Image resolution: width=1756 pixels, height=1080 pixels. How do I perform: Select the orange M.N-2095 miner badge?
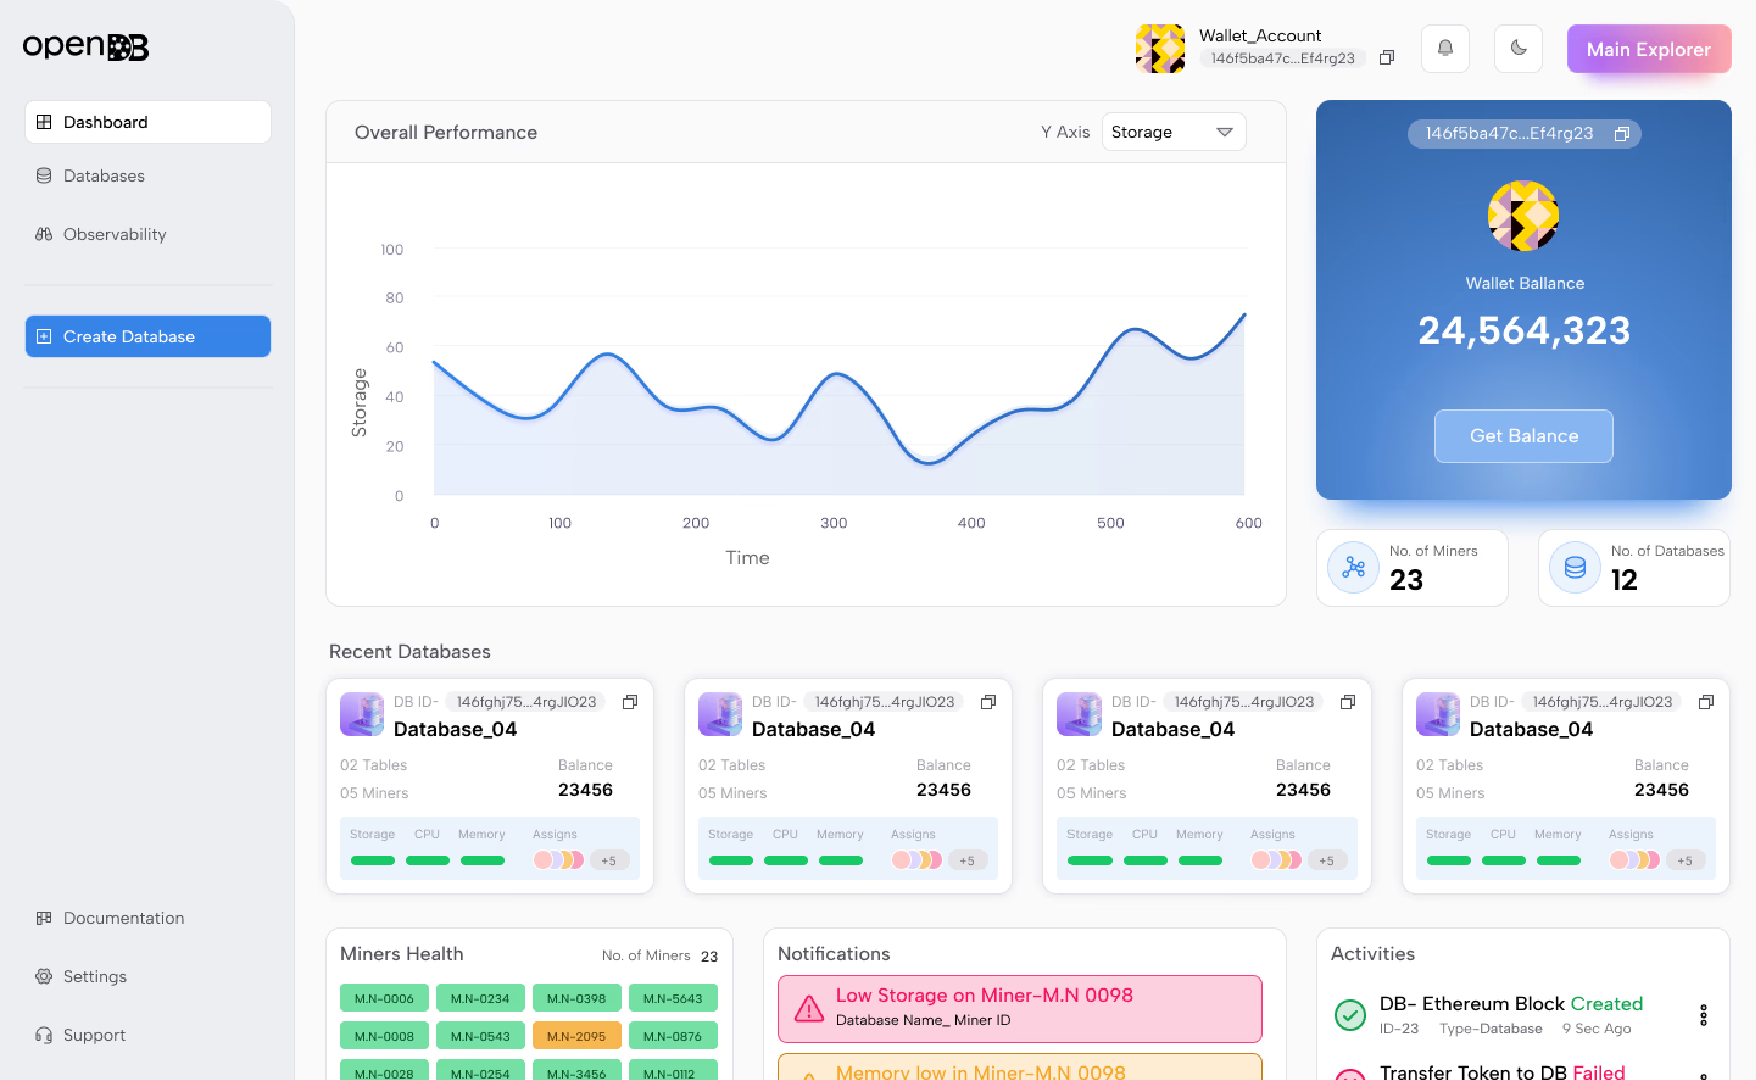(576, 1036)
